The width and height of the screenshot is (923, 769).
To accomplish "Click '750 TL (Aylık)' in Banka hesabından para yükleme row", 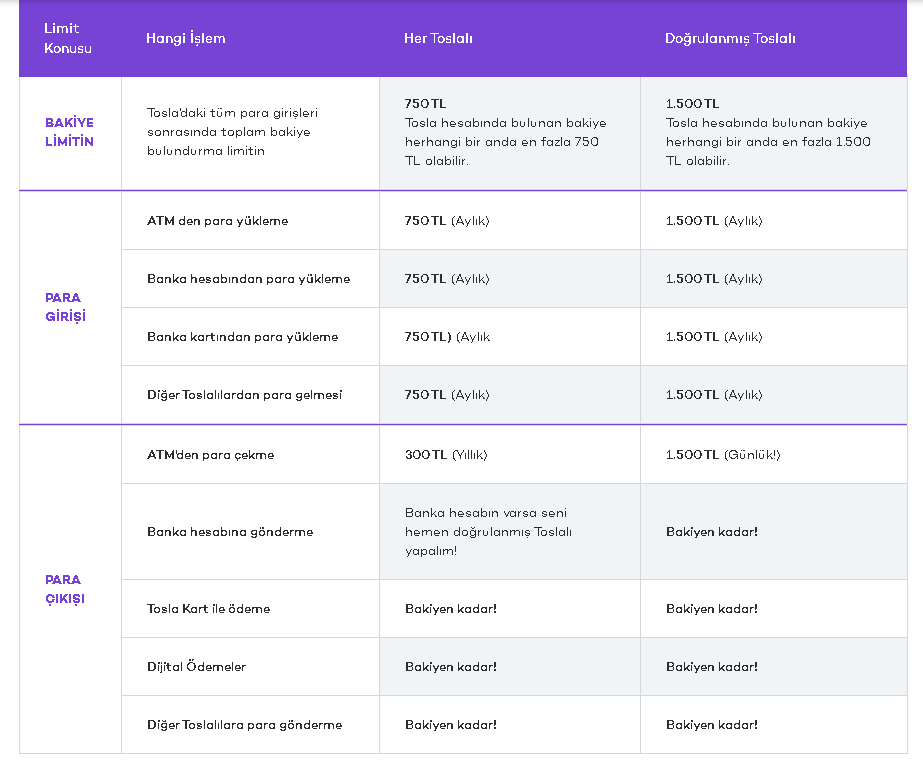I will 447,279.
